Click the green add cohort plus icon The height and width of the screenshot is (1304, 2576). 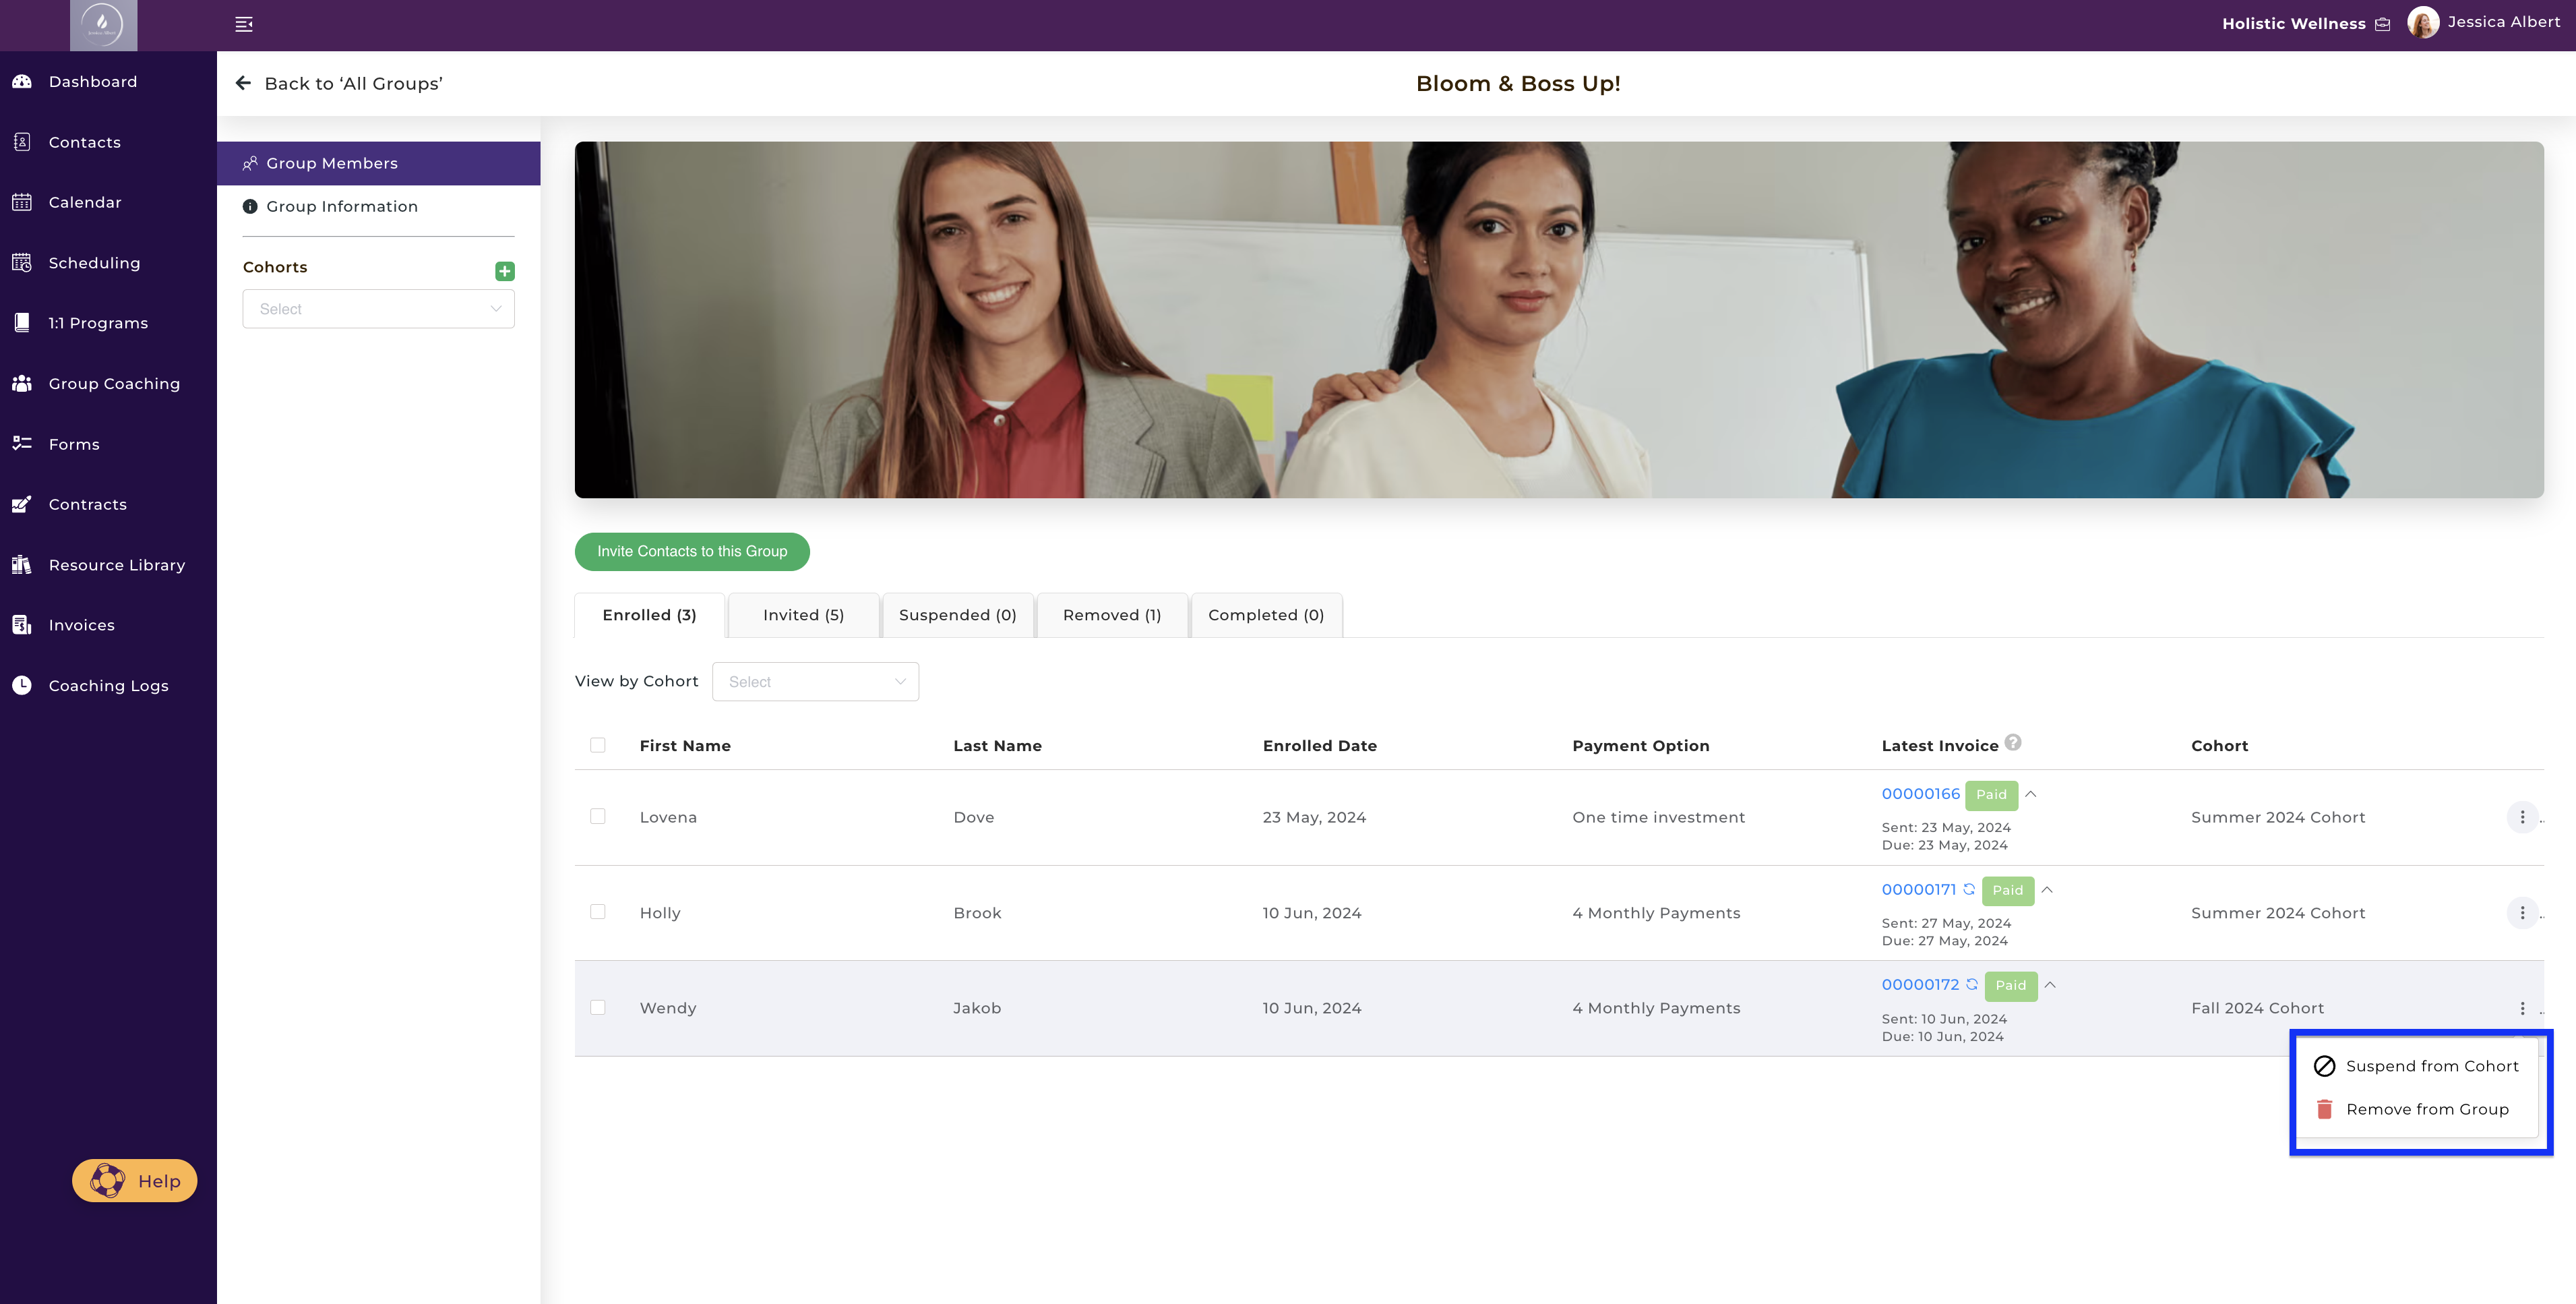(505, 271)
